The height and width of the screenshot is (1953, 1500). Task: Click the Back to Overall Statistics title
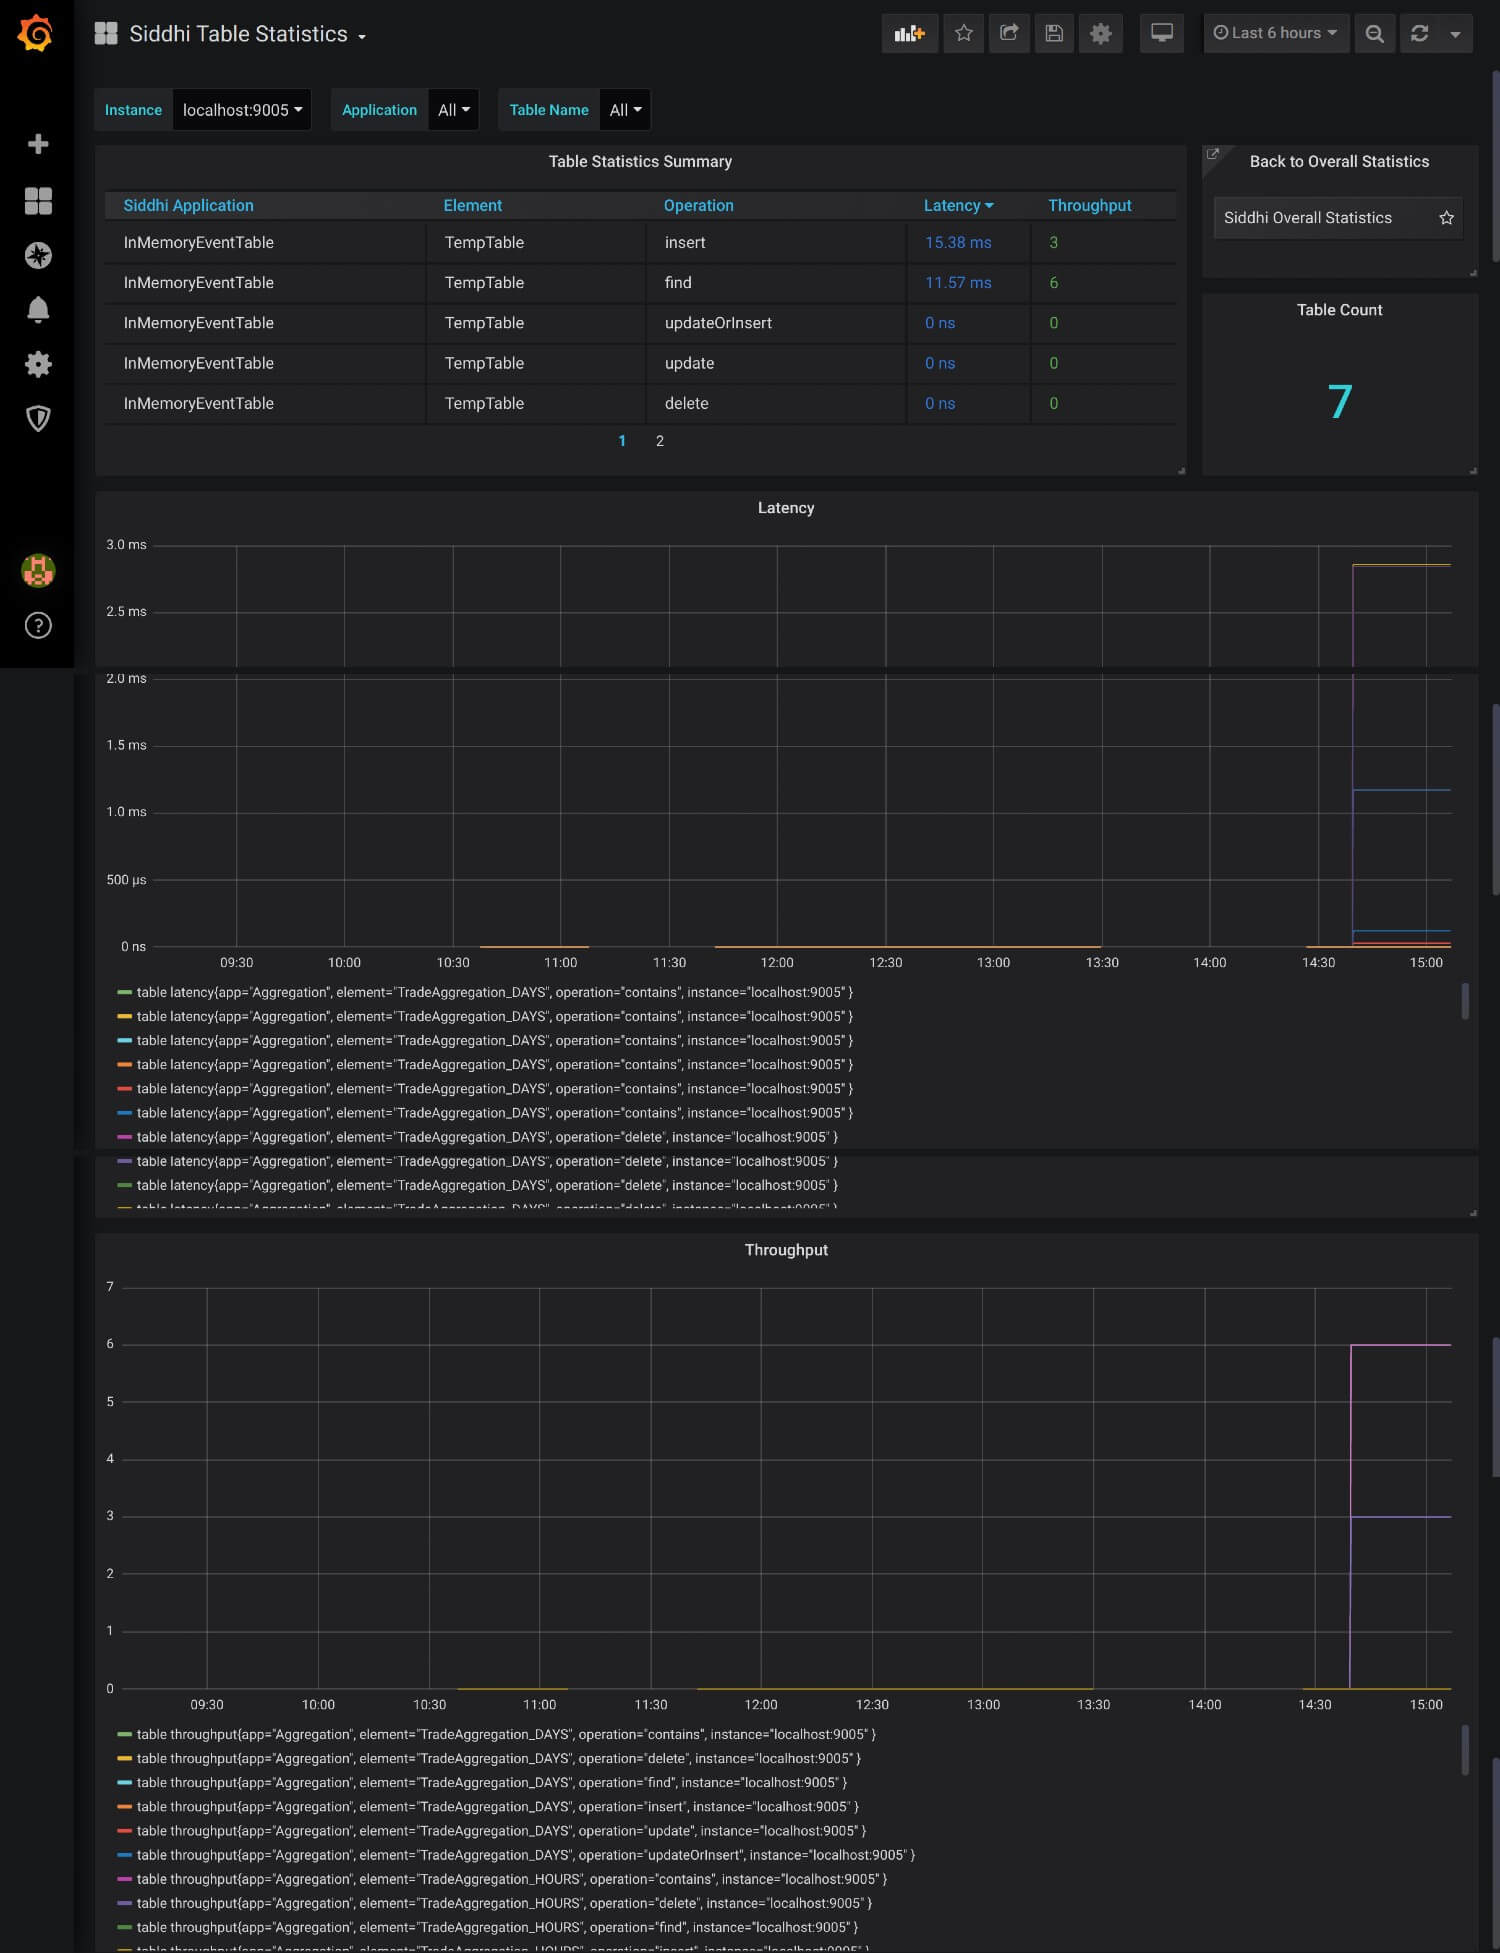(1339, 161)
